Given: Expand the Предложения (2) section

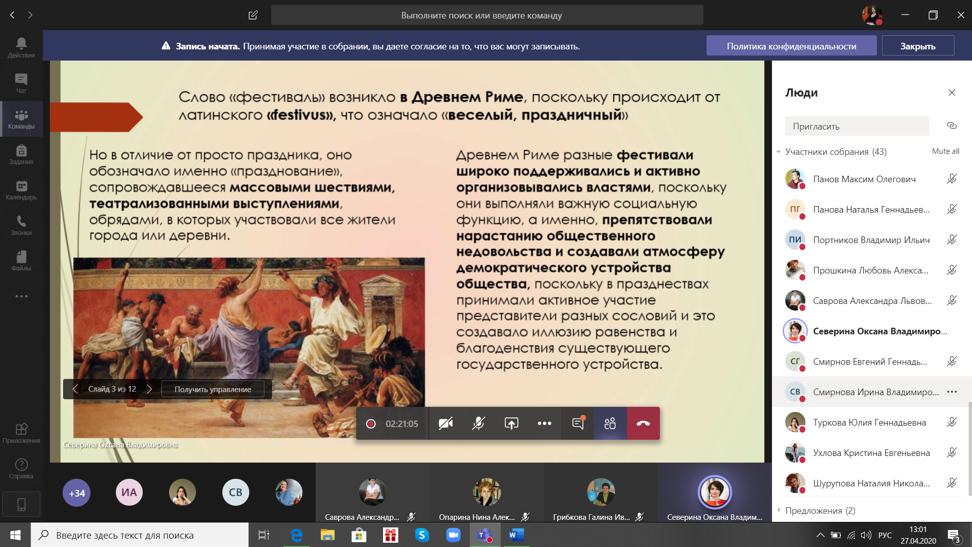Looking at the screenshot, I should [779, 510].
